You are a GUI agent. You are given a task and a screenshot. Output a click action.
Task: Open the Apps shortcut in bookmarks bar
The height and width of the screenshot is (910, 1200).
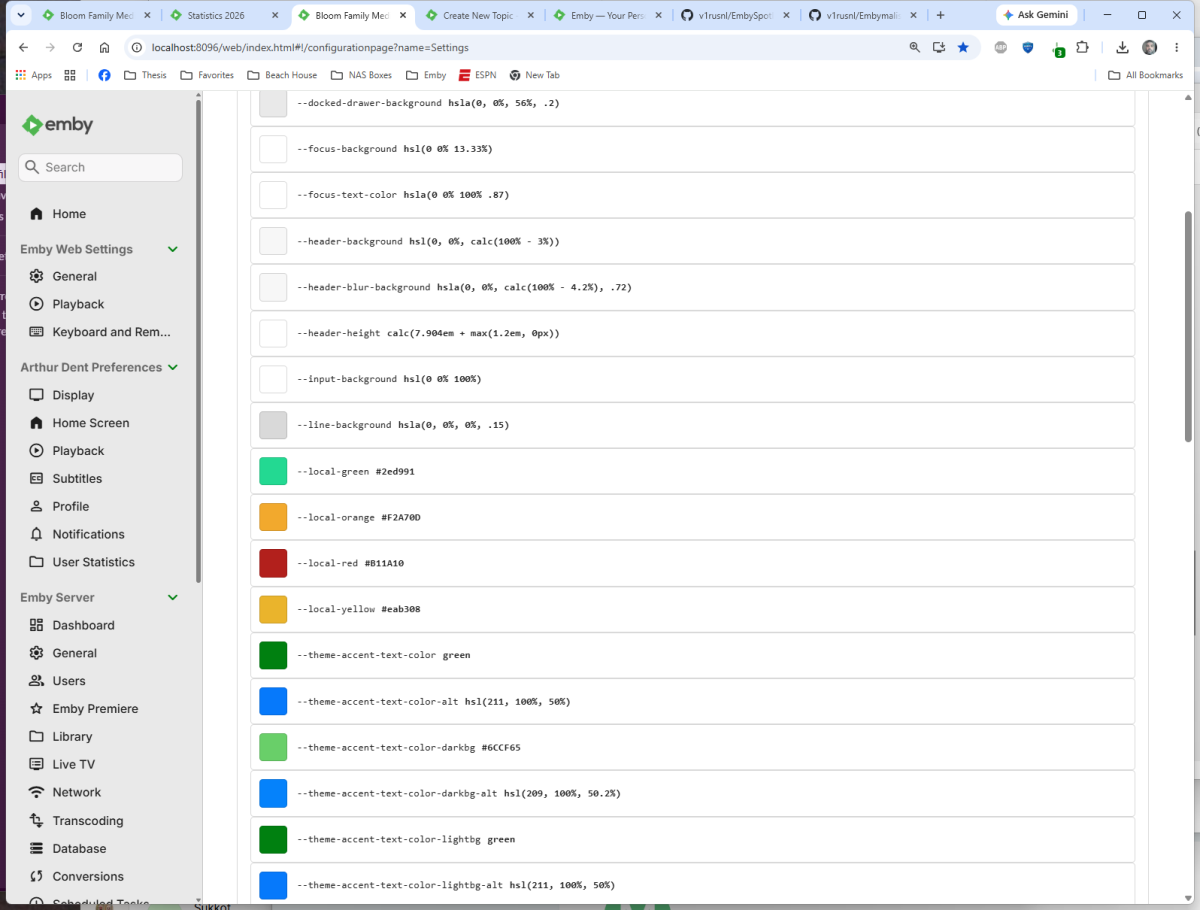click(x=33, y=75)
